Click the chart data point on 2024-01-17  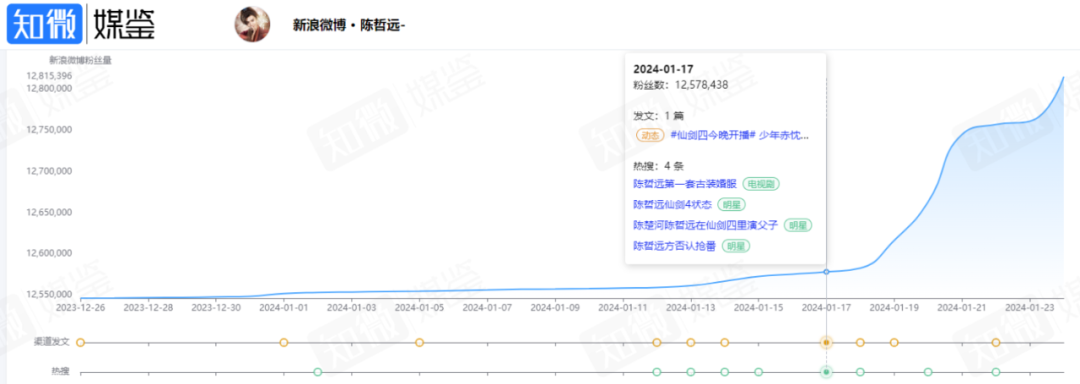pos(826,272)
